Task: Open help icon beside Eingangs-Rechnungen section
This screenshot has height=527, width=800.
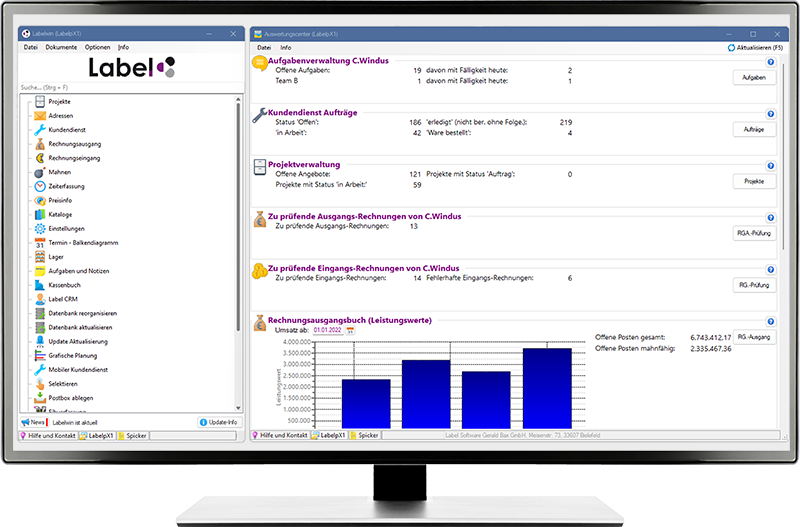Action: click(770, 269)
